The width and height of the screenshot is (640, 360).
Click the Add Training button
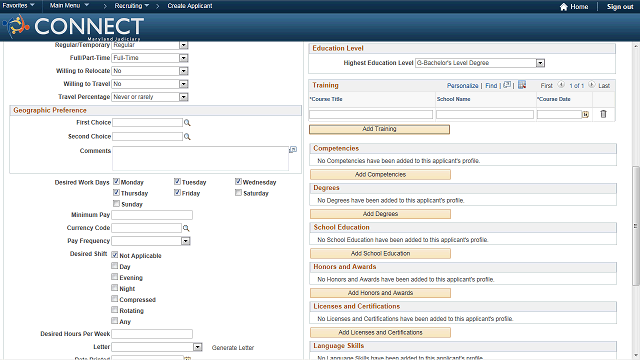point(379,129)
